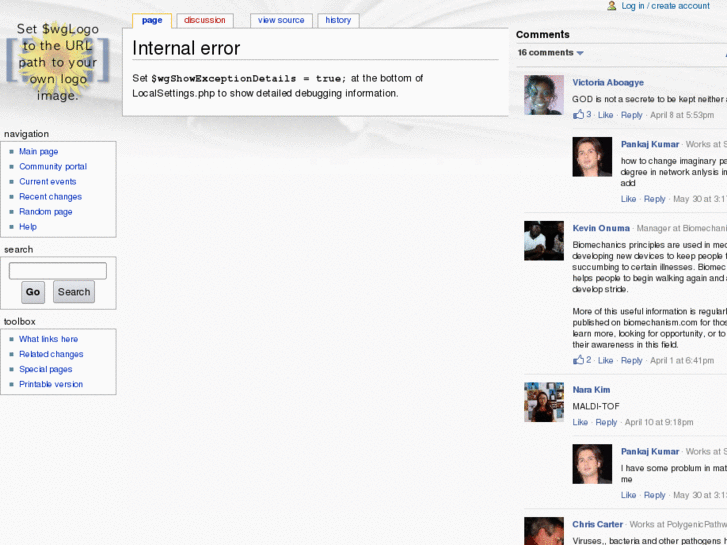Reply to Nara Kim's MALDI-TOF comment
This screenshot has width=727, height=545.
[x=606, y=422]
